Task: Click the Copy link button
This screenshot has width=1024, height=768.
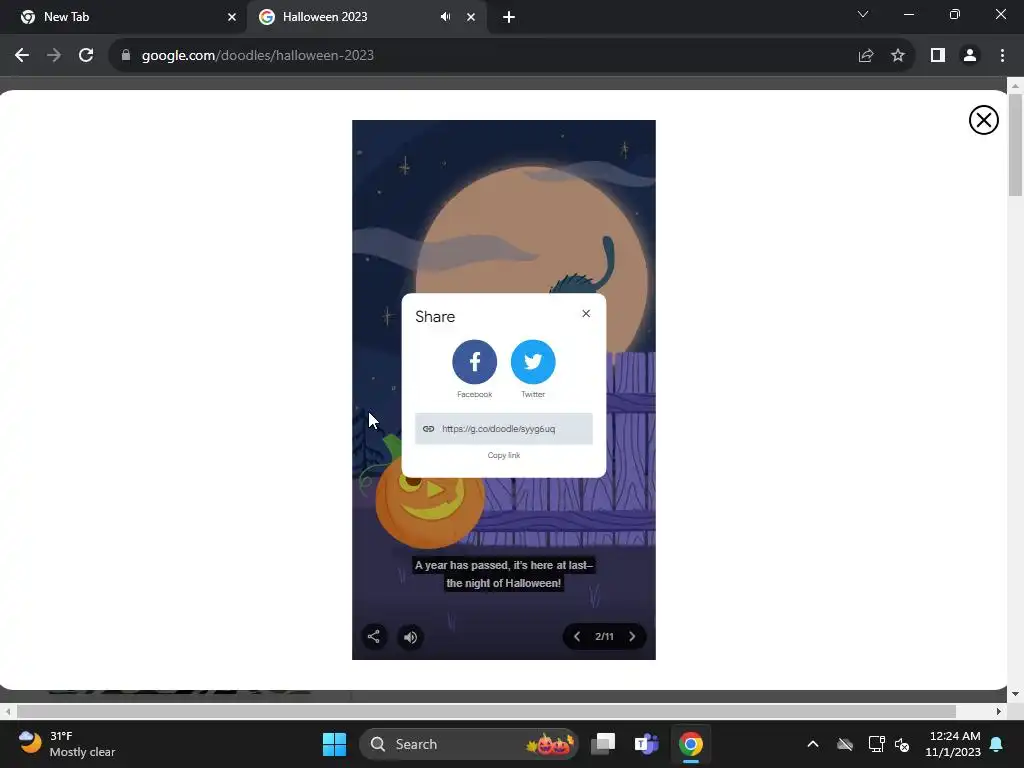Action: coord(504,455)
